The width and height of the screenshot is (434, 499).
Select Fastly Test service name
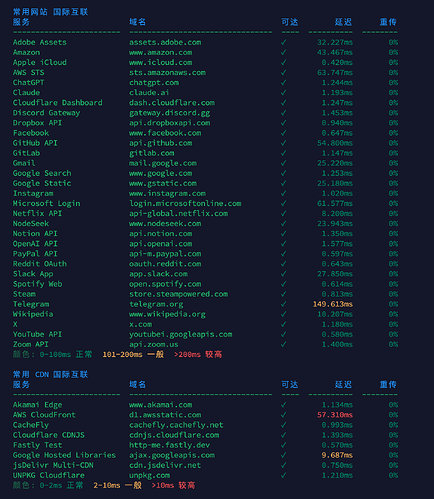[37, 445]
